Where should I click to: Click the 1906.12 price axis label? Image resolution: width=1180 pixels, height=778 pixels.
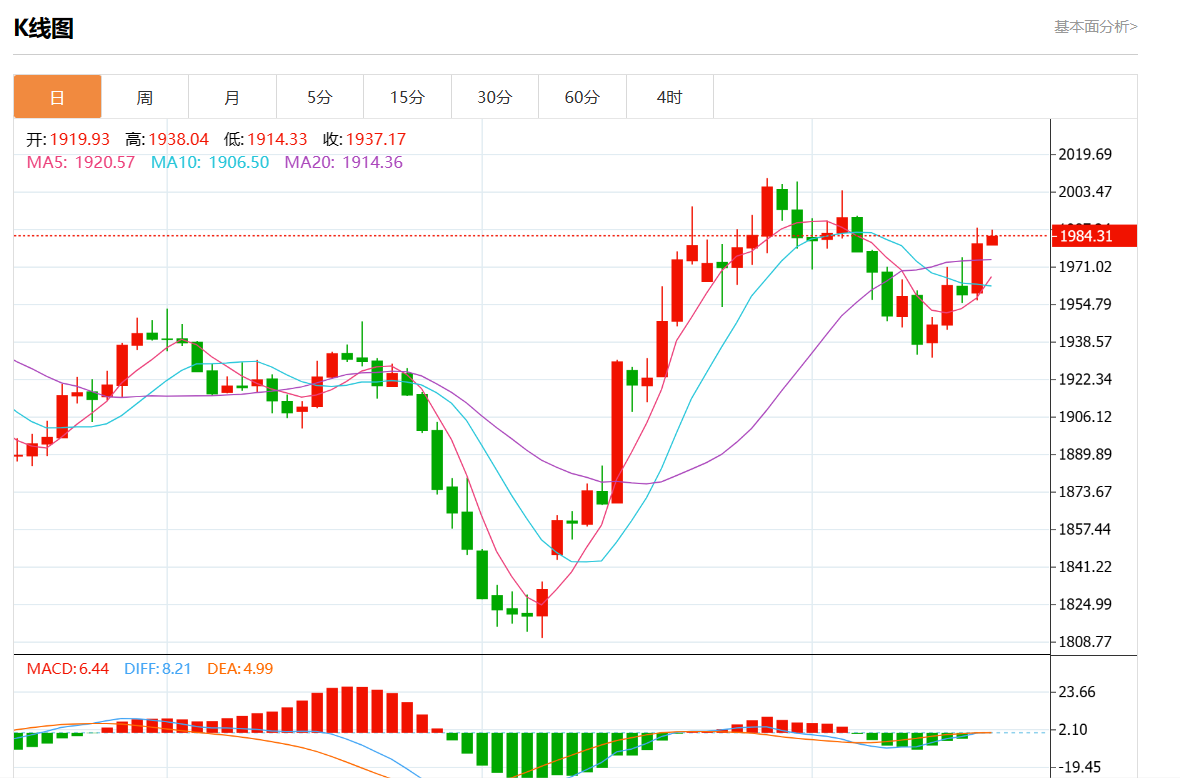tap(1085, 417)
